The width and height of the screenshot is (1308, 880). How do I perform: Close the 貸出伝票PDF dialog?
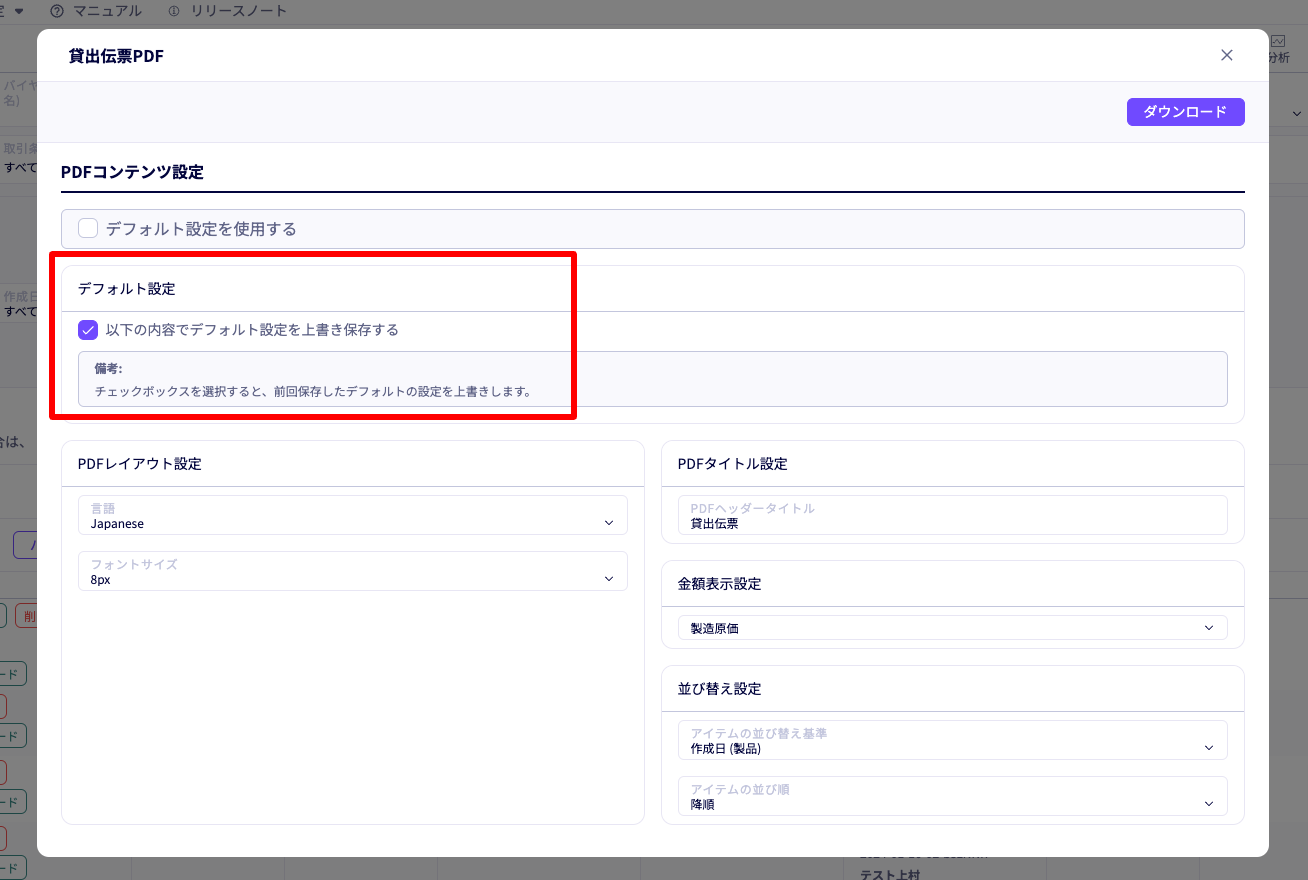1226,55
